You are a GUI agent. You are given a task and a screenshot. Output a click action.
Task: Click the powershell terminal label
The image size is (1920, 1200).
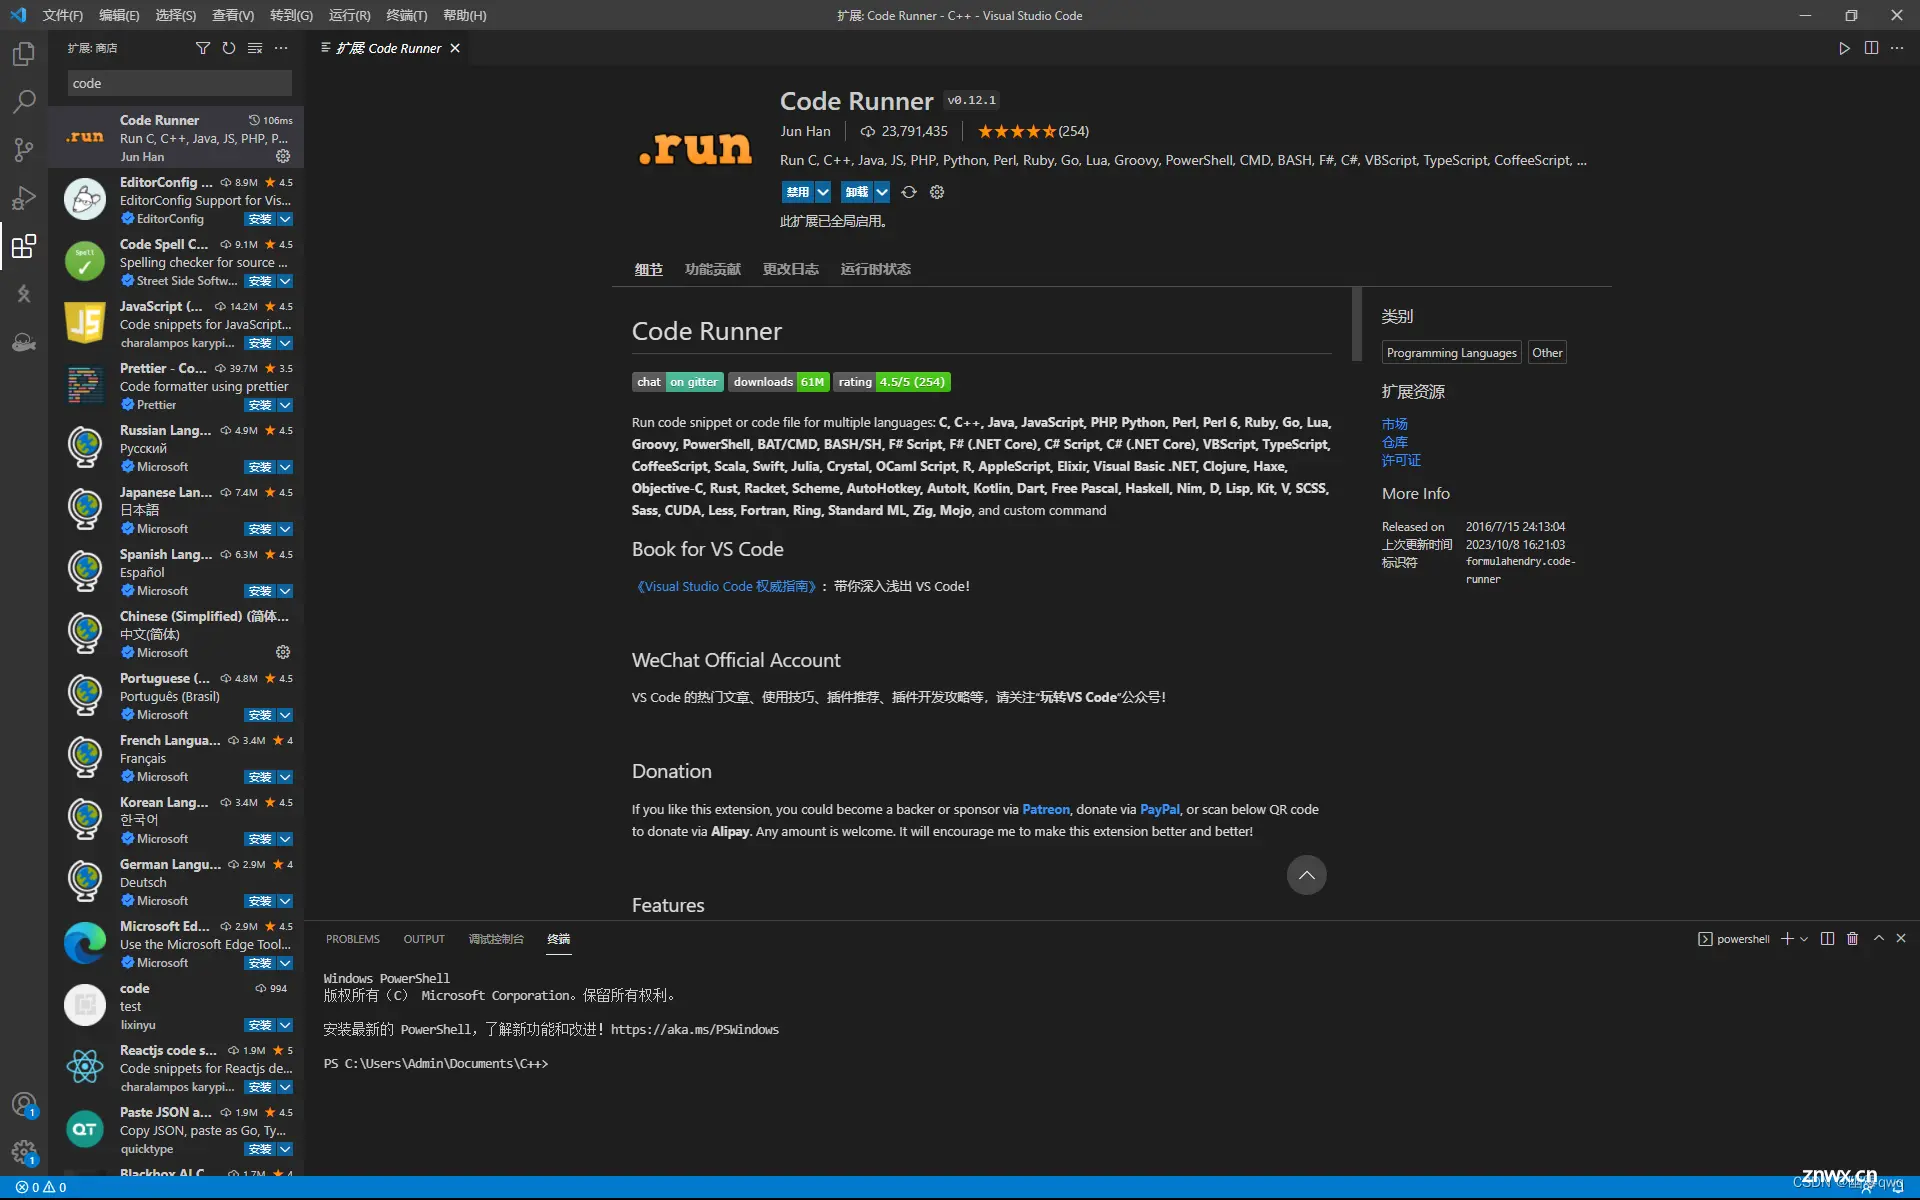click(1734, 939)
